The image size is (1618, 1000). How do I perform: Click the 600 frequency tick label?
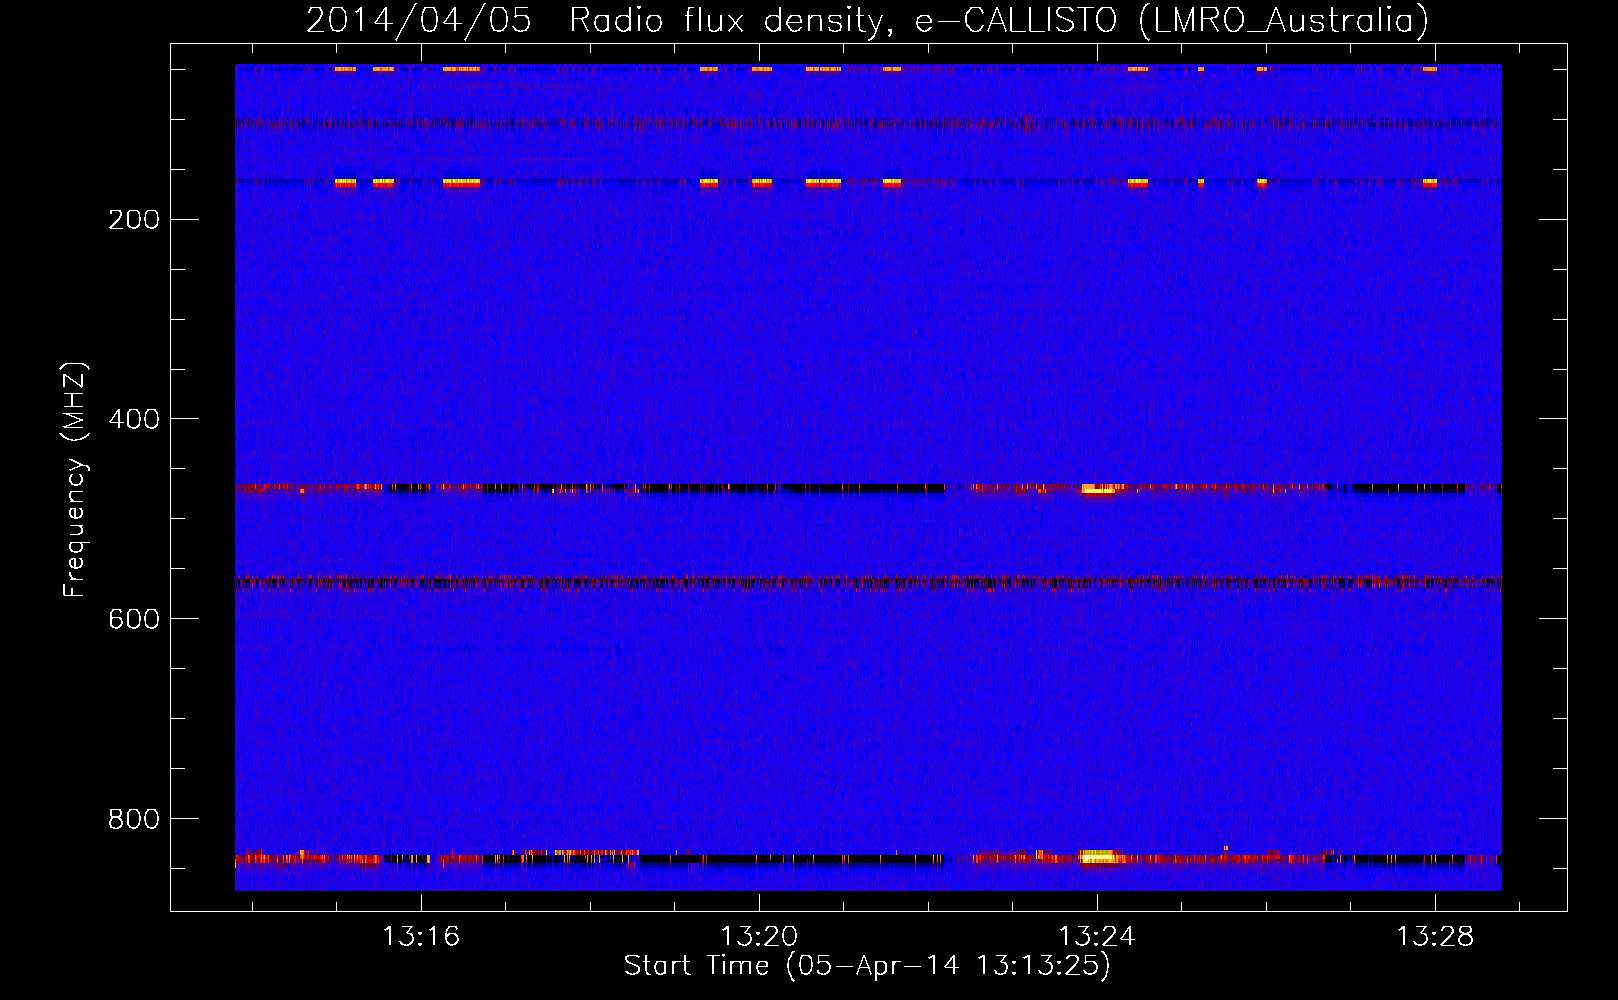[x=134, y=619]
